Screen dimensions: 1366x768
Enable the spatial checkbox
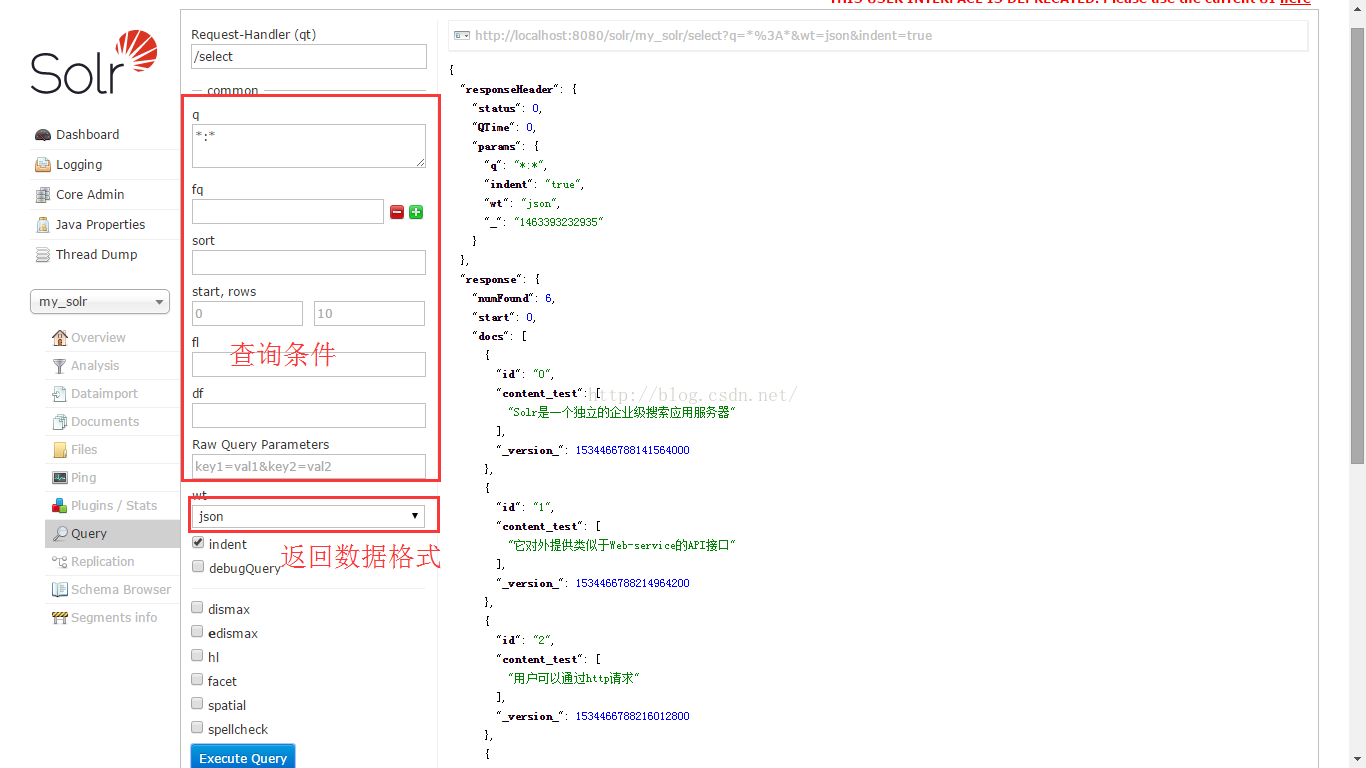pyautogui.click(x=198, y=704)
